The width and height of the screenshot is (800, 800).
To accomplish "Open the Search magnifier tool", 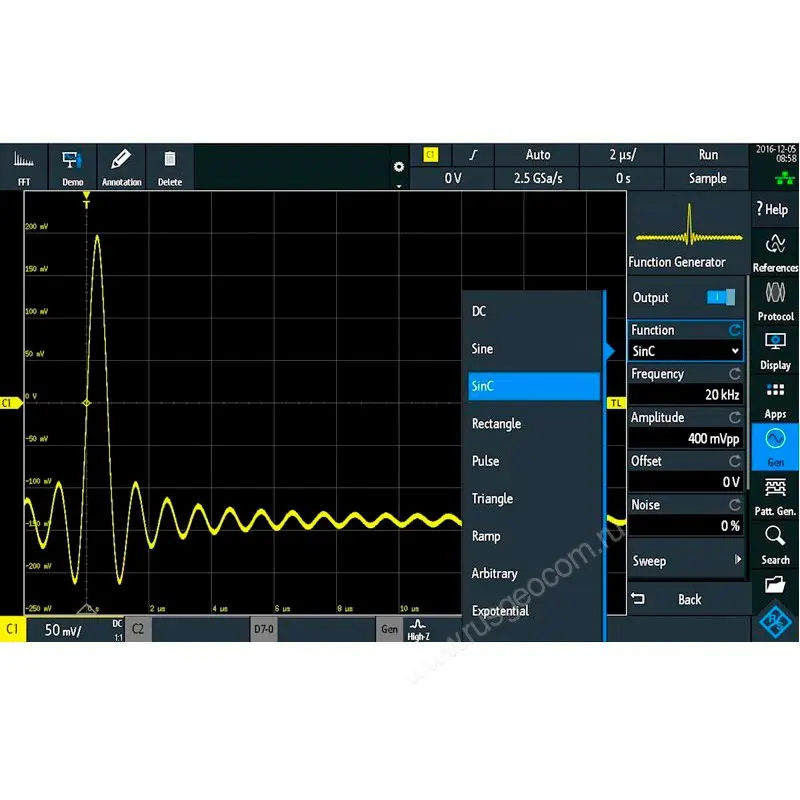I will point(775,545).
